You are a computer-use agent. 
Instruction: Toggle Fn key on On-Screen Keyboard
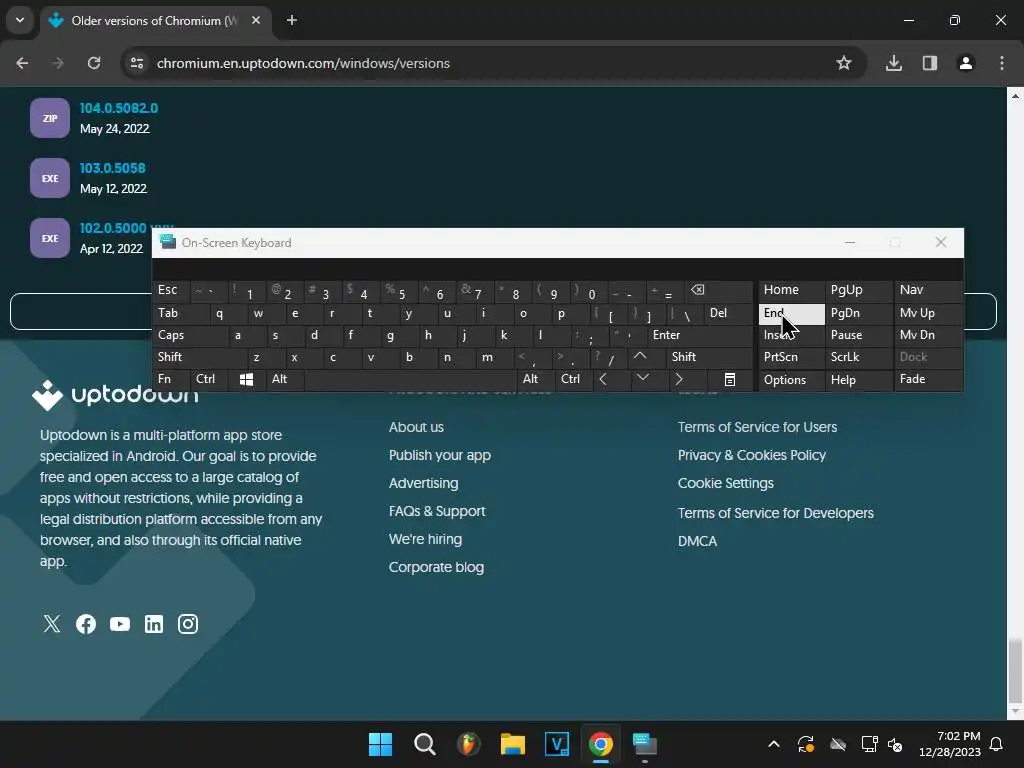(x=171, y=379)
